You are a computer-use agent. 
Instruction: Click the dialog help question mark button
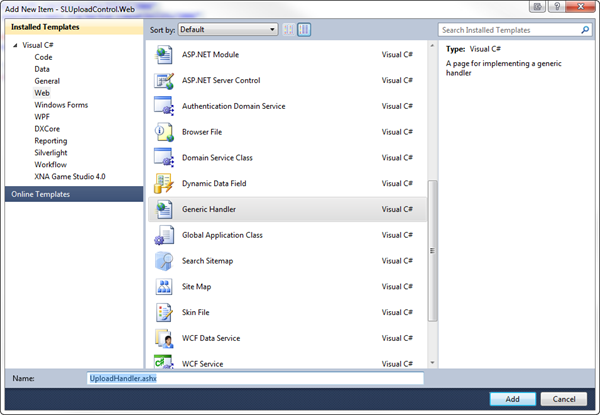click(x=557, y=6)
